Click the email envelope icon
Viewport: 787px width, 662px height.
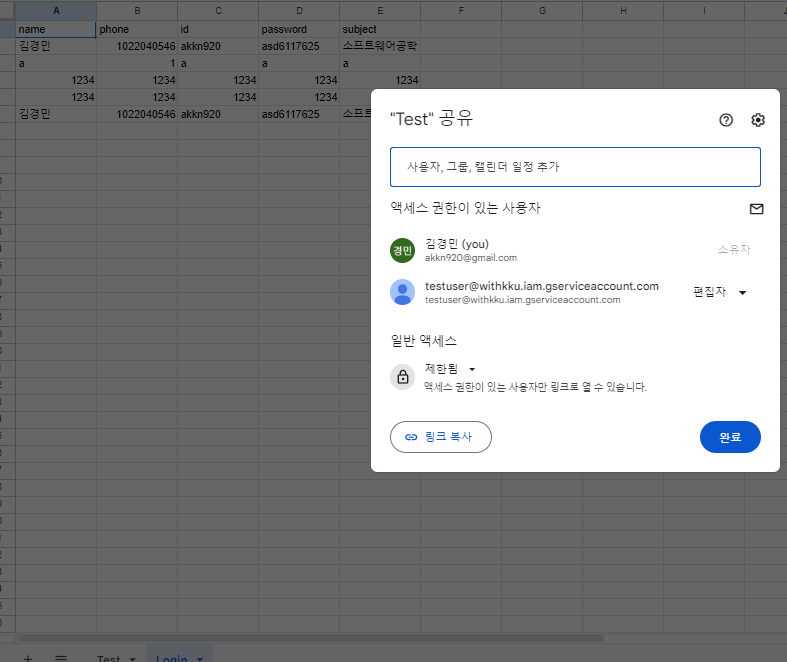(756, 209)
